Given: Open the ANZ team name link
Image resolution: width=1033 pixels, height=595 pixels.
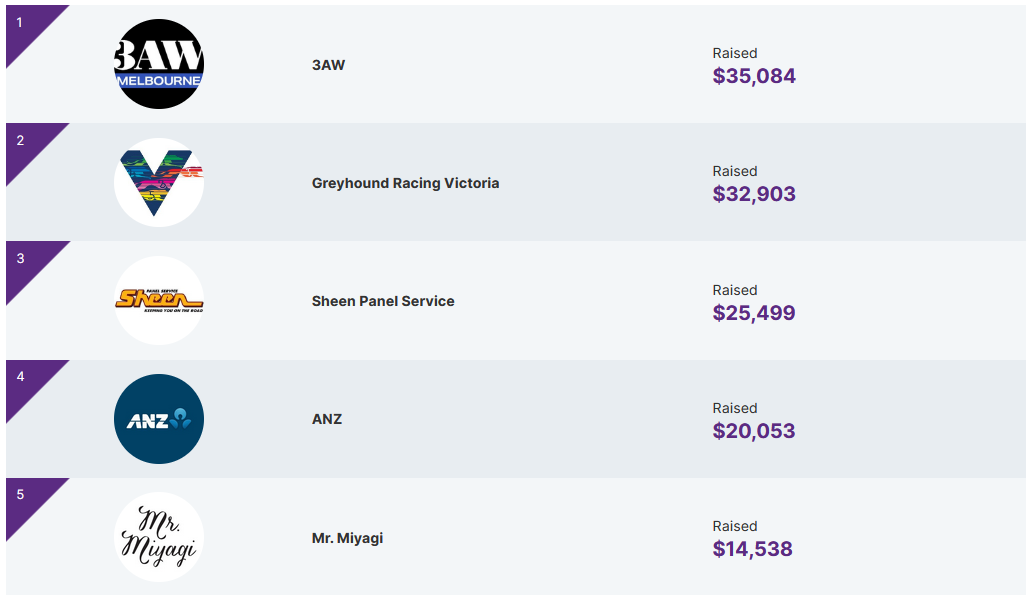Looking at the screenshot, I should click(327, 419).
